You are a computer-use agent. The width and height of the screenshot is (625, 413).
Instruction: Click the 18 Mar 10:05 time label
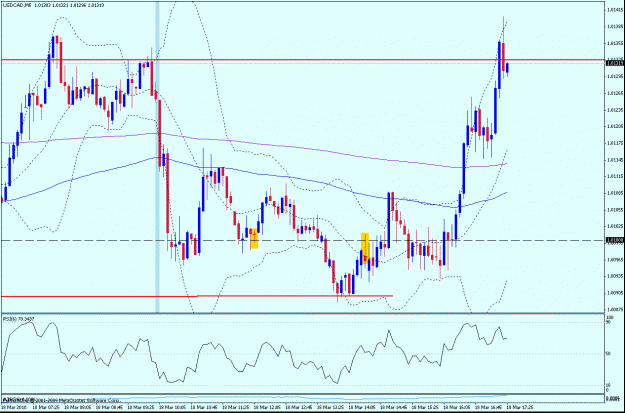(x=172, y=408)
